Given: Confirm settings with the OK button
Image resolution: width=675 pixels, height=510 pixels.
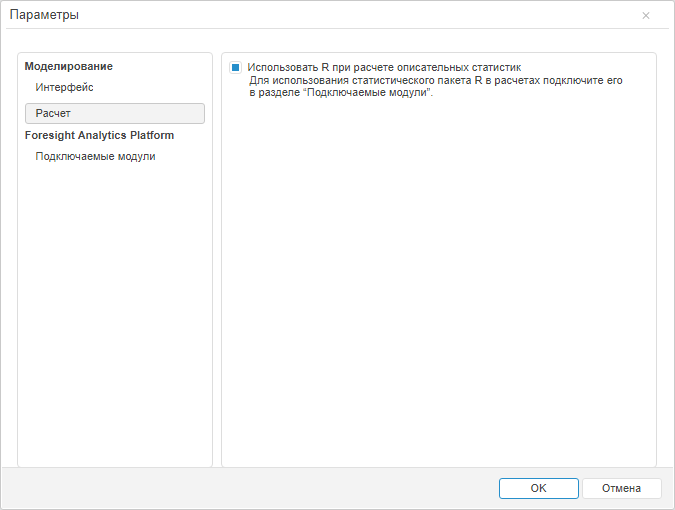Looking at the screenshot, I should point(538,488).
